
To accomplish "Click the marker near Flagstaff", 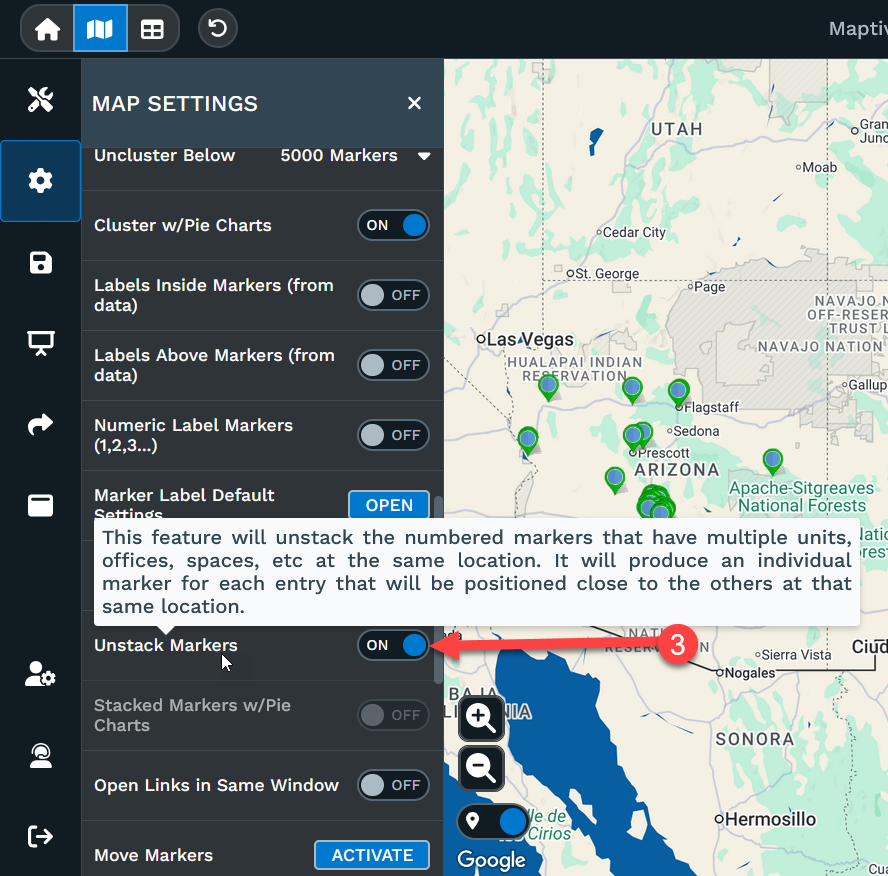I will pyautogui.click(x=678, y=391).
